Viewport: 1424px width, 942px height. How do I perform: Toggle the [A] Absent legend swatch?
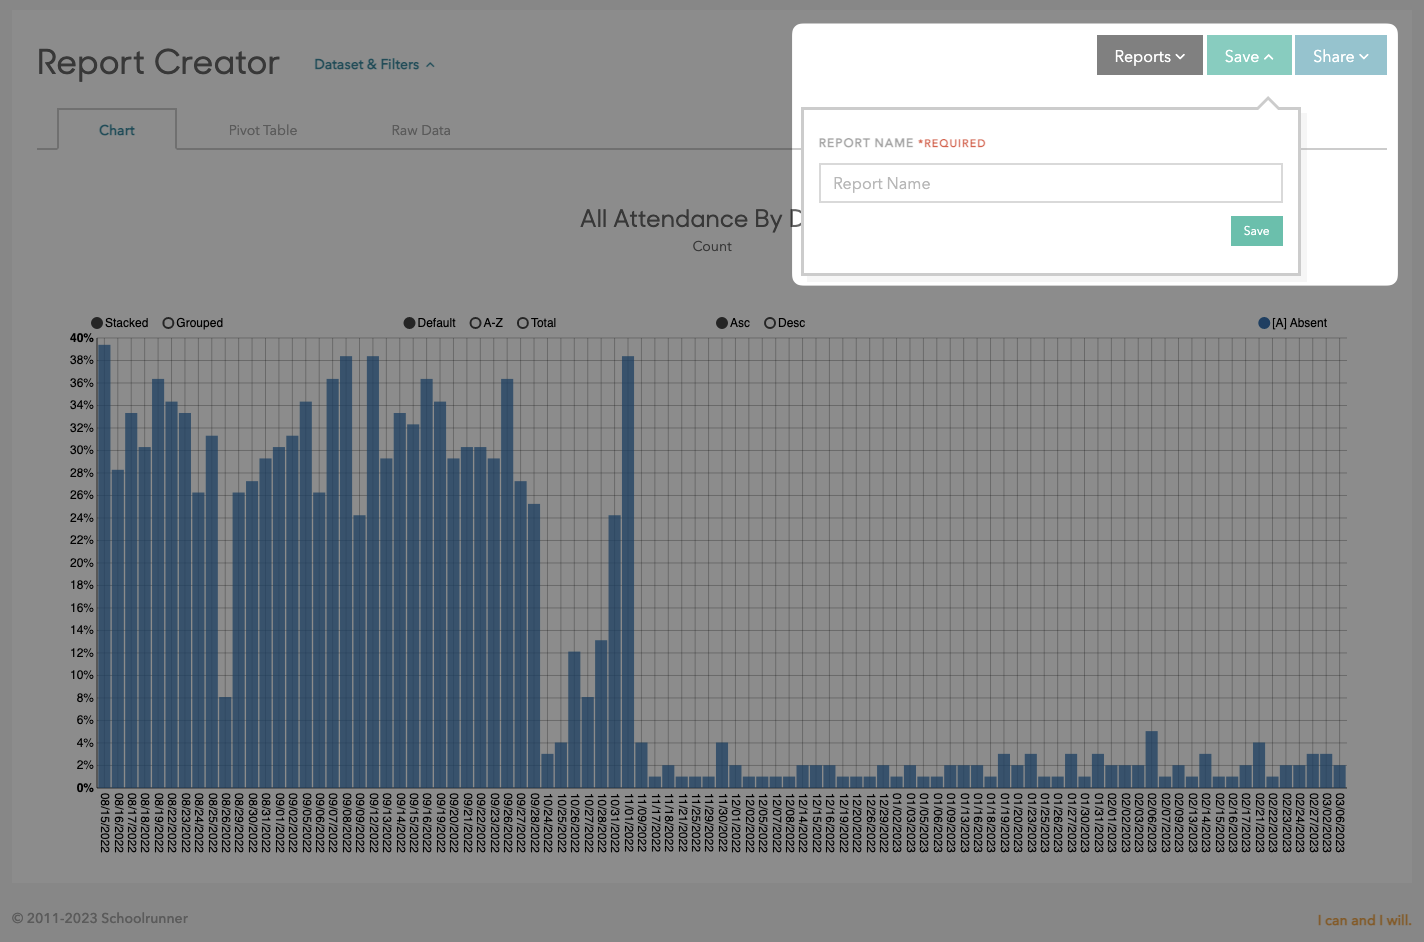pos(1264,323)
